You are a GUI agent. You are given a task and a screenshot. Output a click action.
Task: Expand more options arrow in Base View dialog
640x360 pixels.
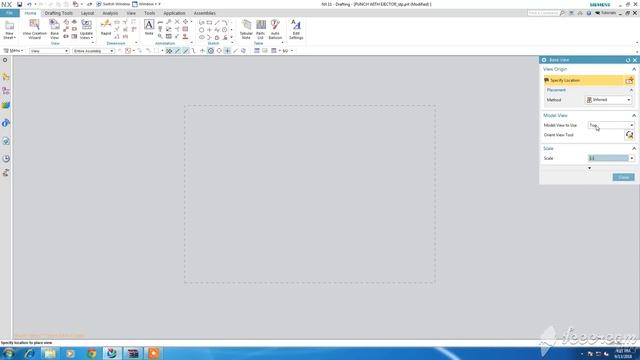point(589,168)
